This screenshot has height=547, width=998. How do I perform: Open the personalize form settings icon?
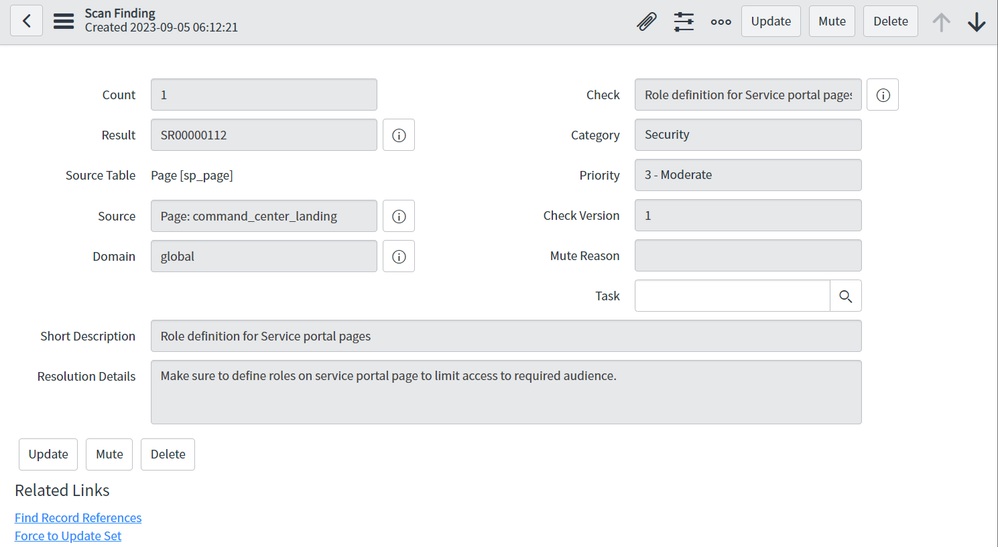point(684,21)
